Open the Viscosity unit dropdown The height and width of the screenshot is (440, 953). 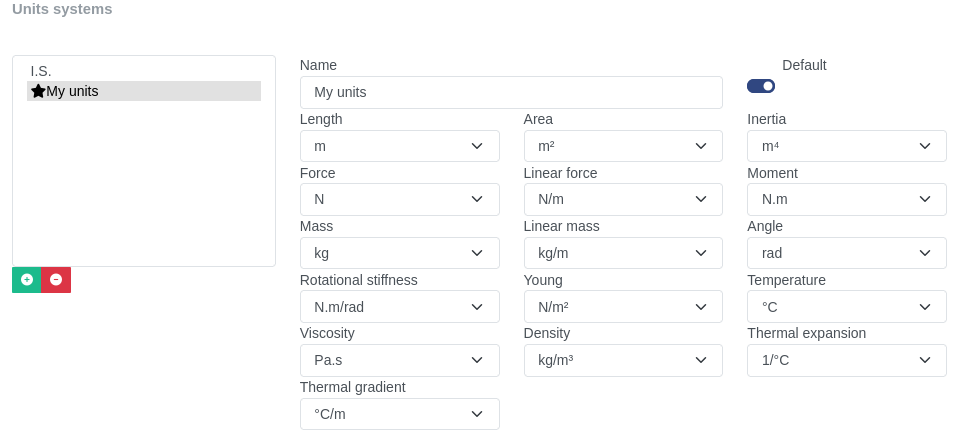pos(399,360)
